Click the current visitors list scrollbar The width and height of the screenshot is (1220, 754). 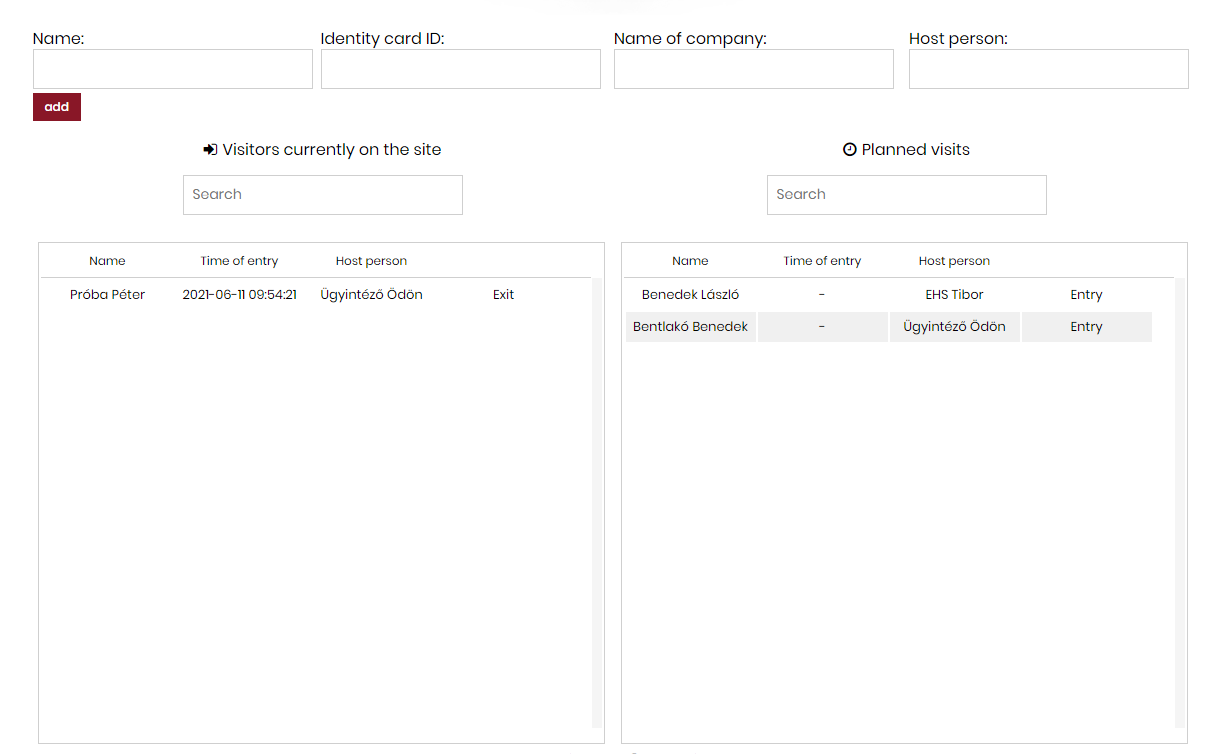[597, 500]
